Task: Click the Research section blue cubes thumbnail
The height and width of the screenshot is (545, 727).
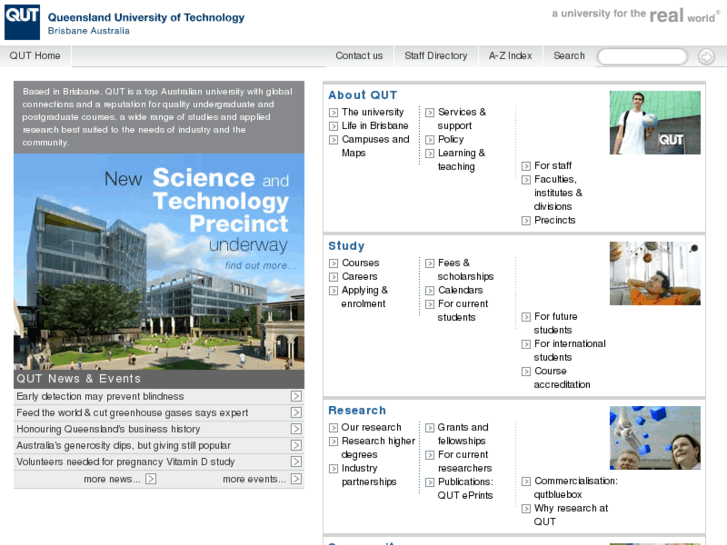Action: (655, 438)
